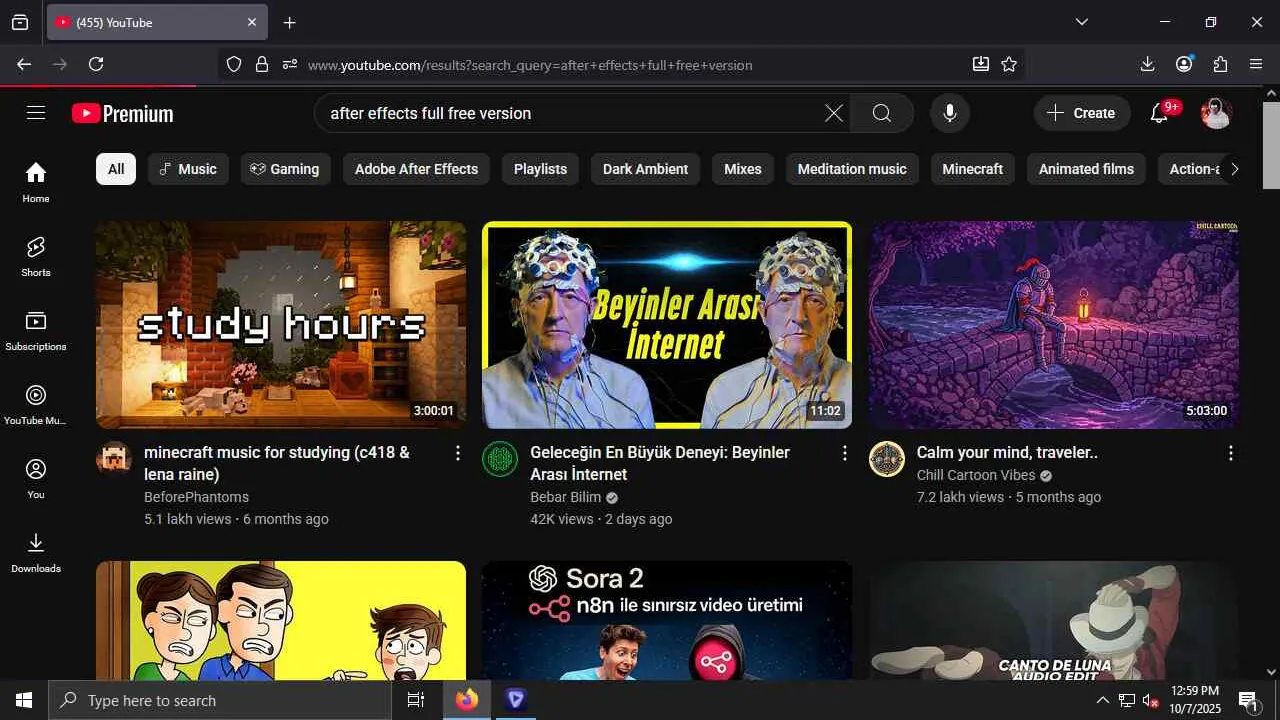Open minecraft music for studying title
Screen dimensions: 1280x720
[x=277, y=463]
